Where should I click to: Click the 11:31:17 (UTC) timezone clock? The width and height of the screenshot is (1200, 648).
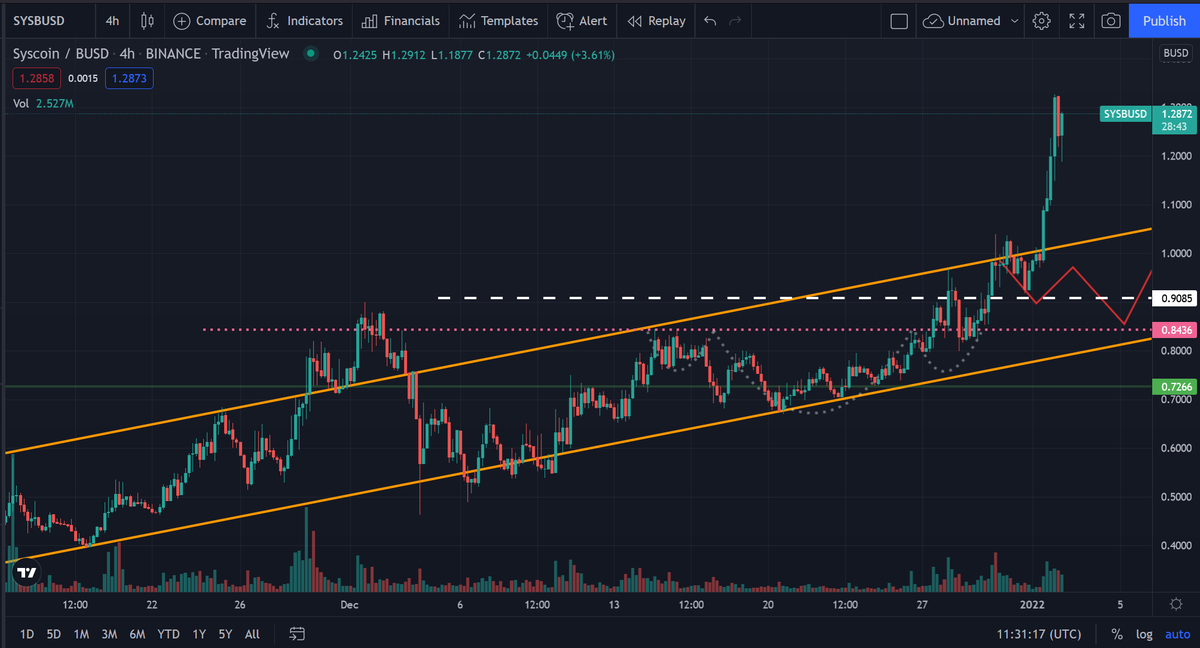click(1038, 634)
